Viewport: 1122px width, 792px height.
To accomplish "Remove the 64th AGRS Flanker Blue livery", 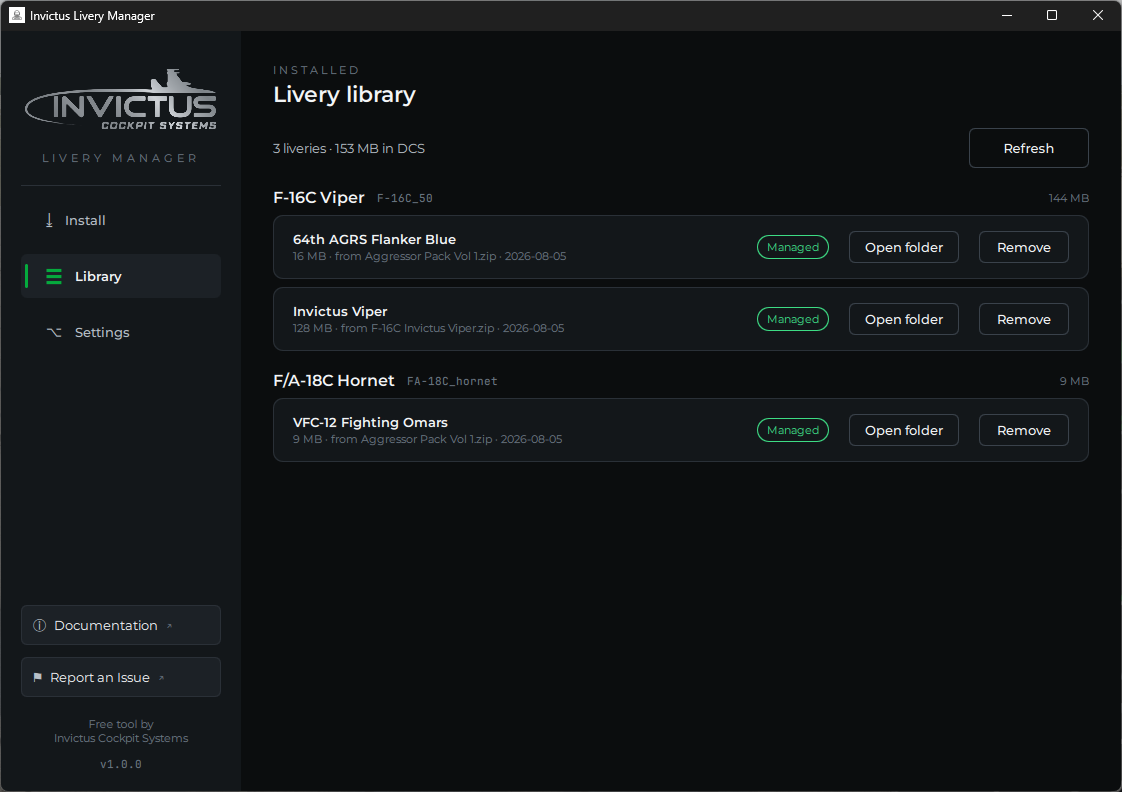I will [x=1023, y=247].
